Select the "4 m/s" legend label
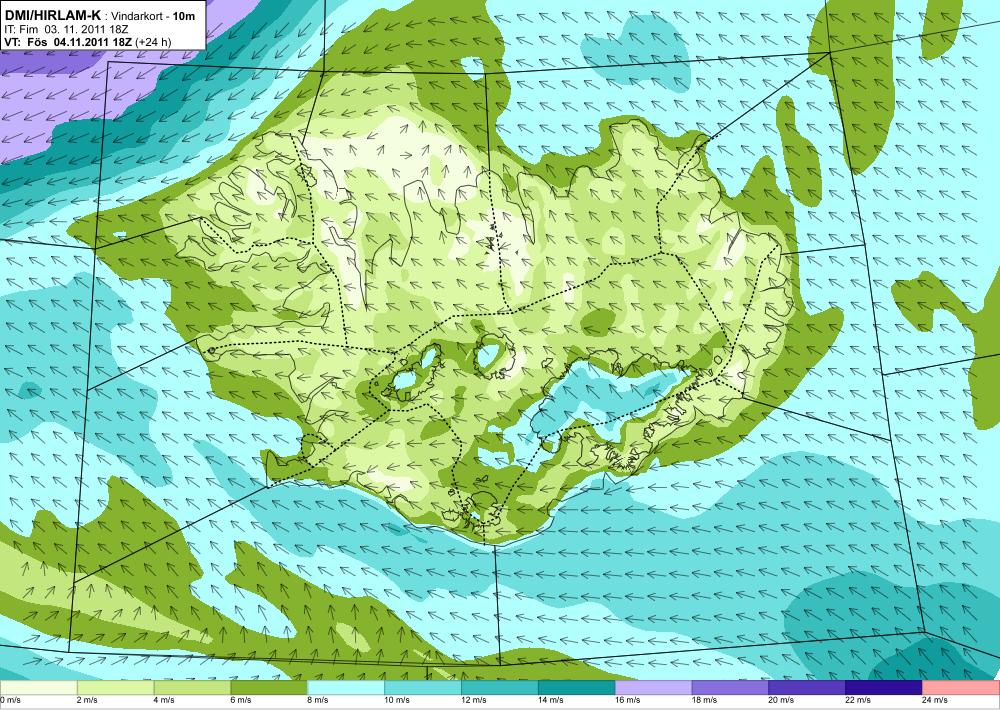This screenshot has width=1000, height=710. pos(164,700)
